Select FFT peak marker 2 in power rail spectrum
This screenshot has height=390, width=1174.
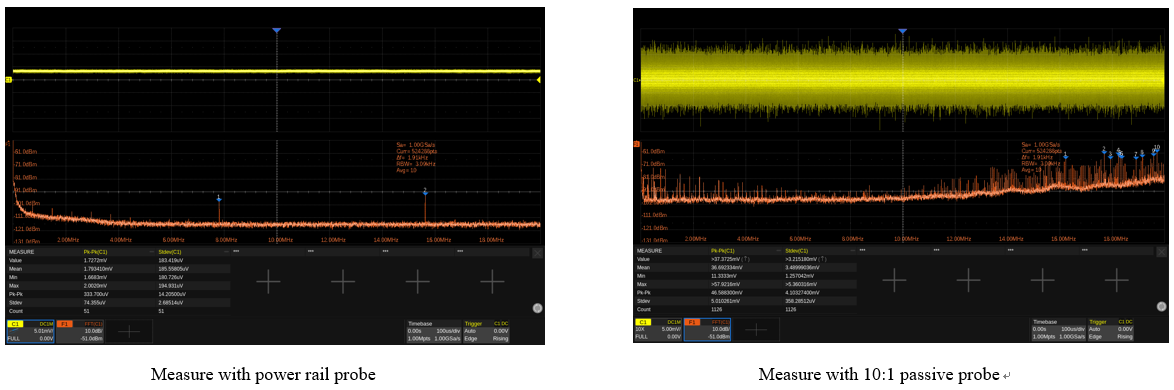(x=425, y=192)
